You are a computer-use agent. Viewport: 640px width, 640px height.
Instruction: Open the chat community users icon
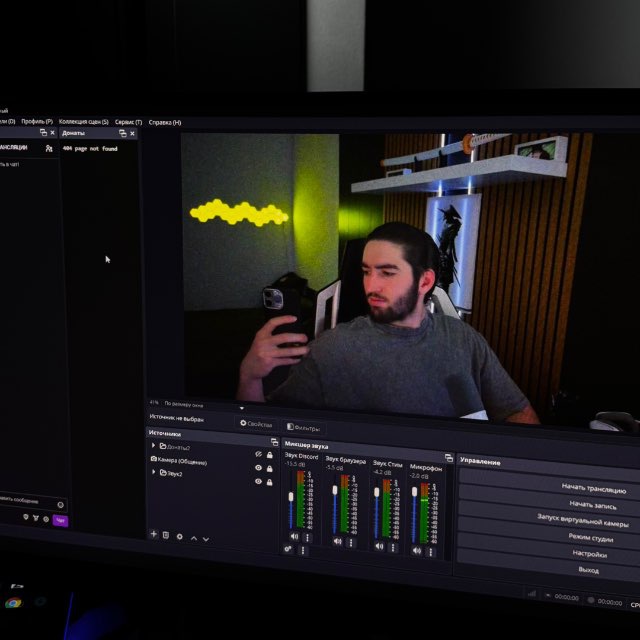pos(49,148)
